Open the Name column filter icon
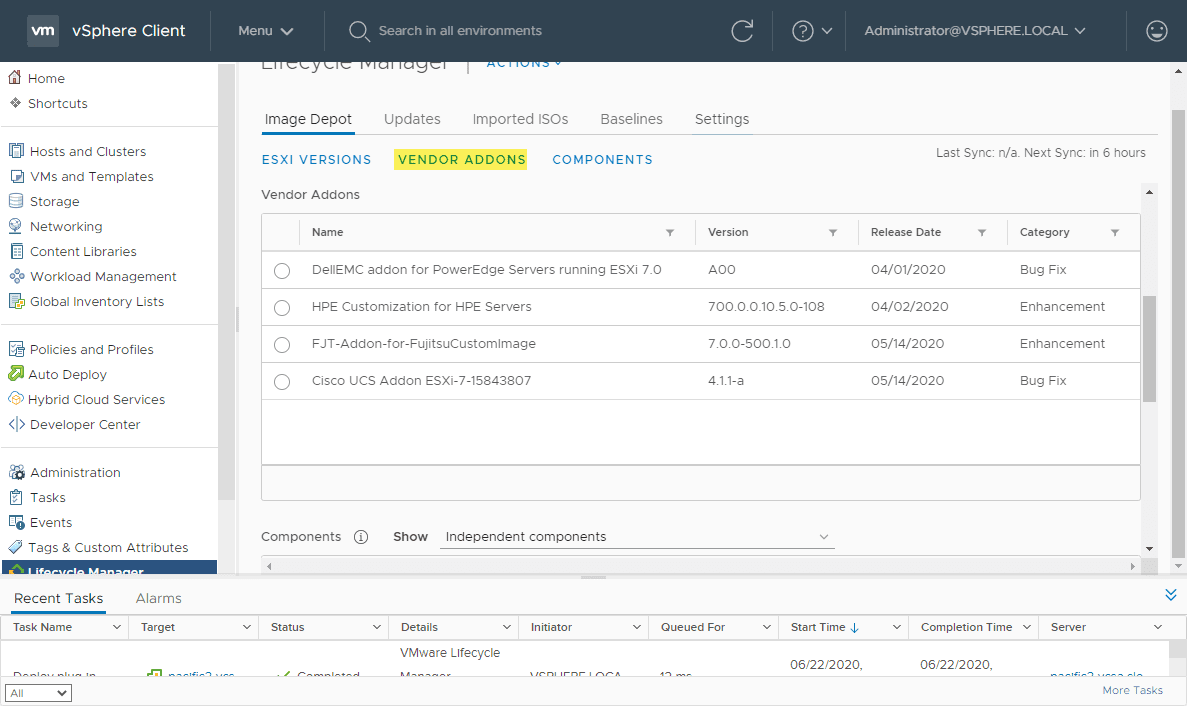1187x706 pixels. click(670, 232)
